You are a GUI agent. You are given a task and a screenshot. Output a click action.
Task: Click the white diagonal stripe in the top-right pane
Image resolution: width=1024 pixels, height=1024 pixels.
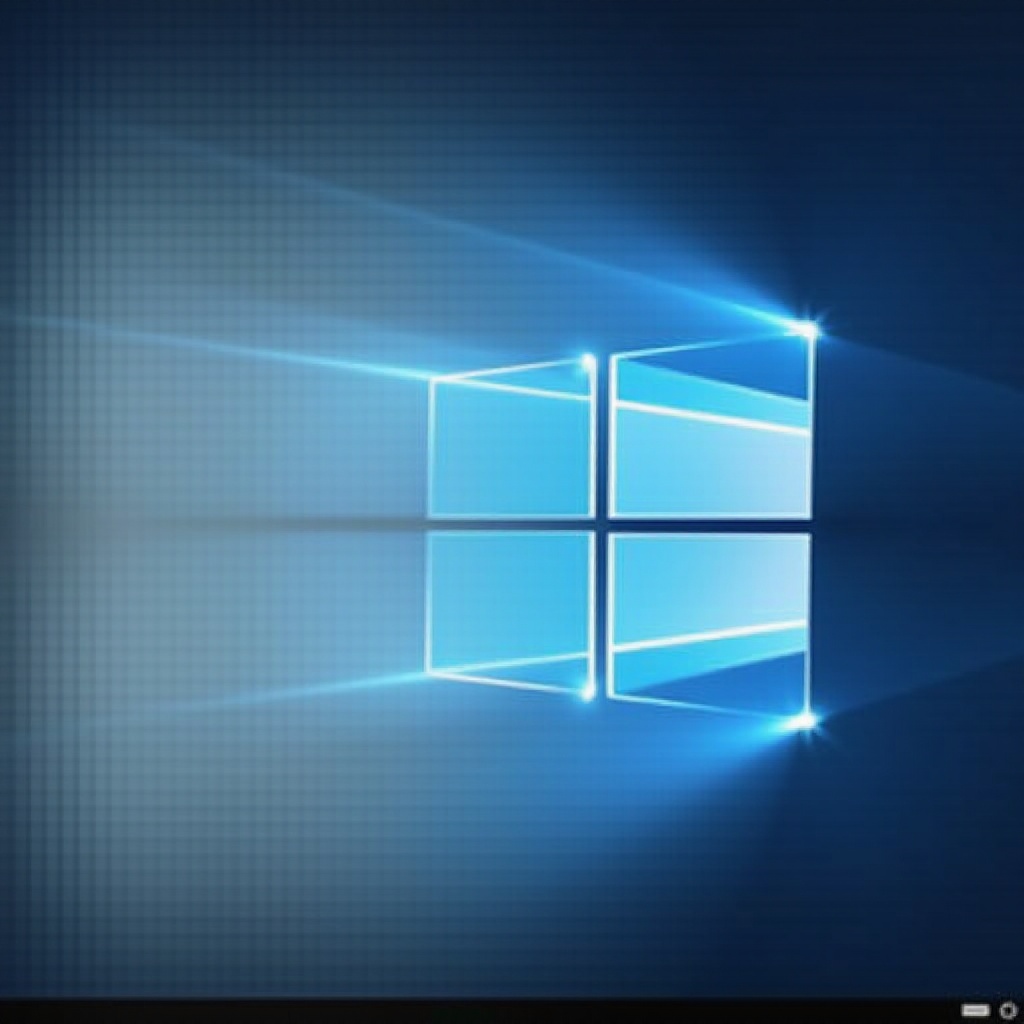(710, 418)
